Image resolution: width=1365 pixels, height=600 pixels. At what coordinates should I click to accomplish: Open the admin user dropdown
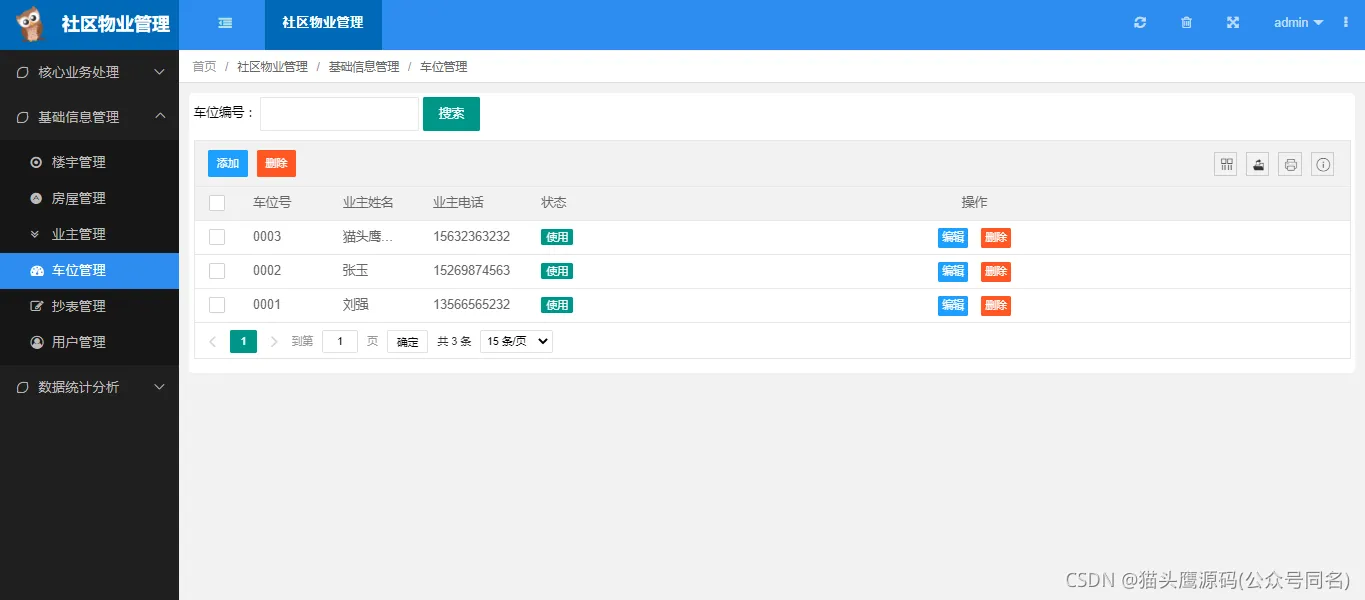point(1298,22)
